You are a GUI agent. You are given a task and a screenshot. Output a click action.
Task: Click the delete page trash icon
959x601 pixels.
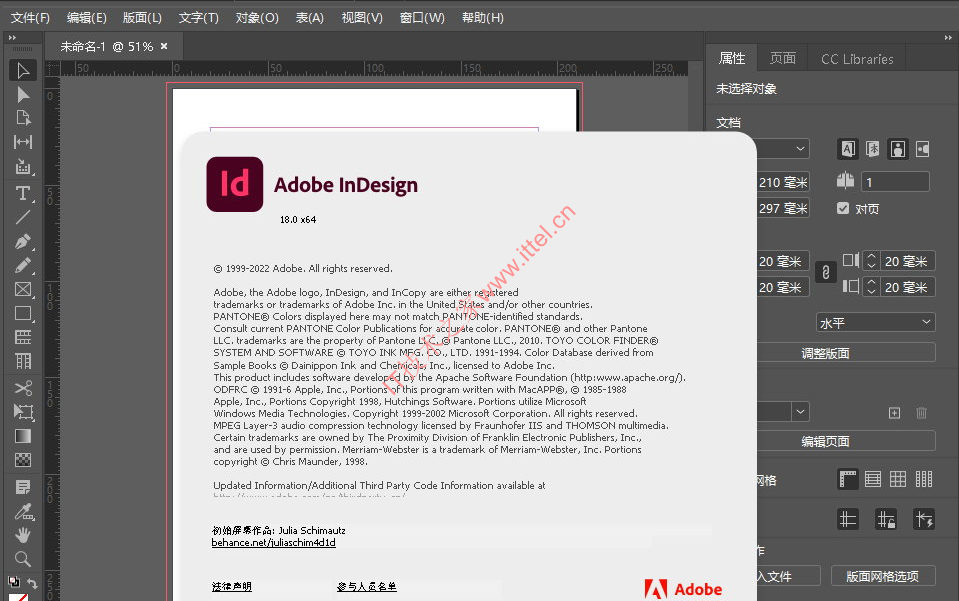click(921, 413)
